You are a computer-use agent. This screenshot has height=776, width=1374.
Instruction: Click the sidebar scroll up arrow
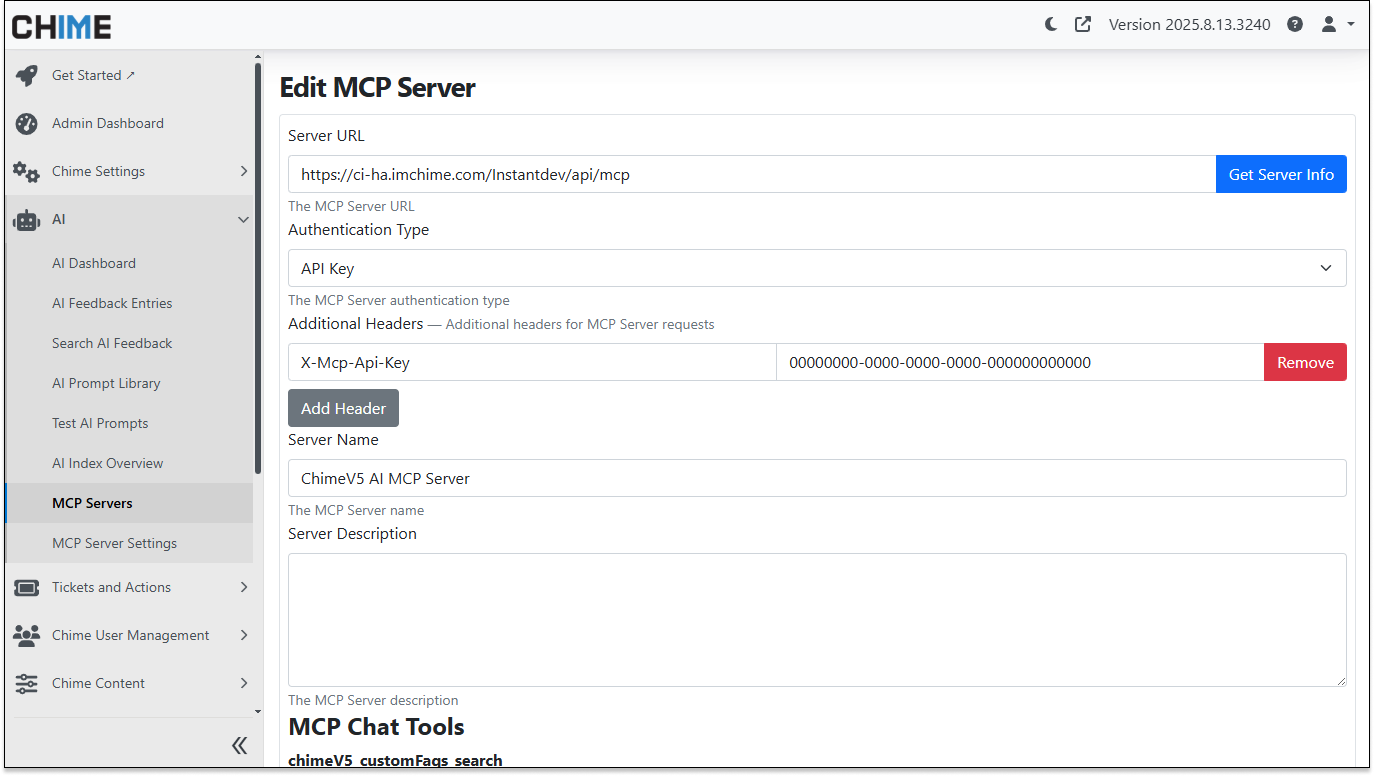(x=258, y=57)
